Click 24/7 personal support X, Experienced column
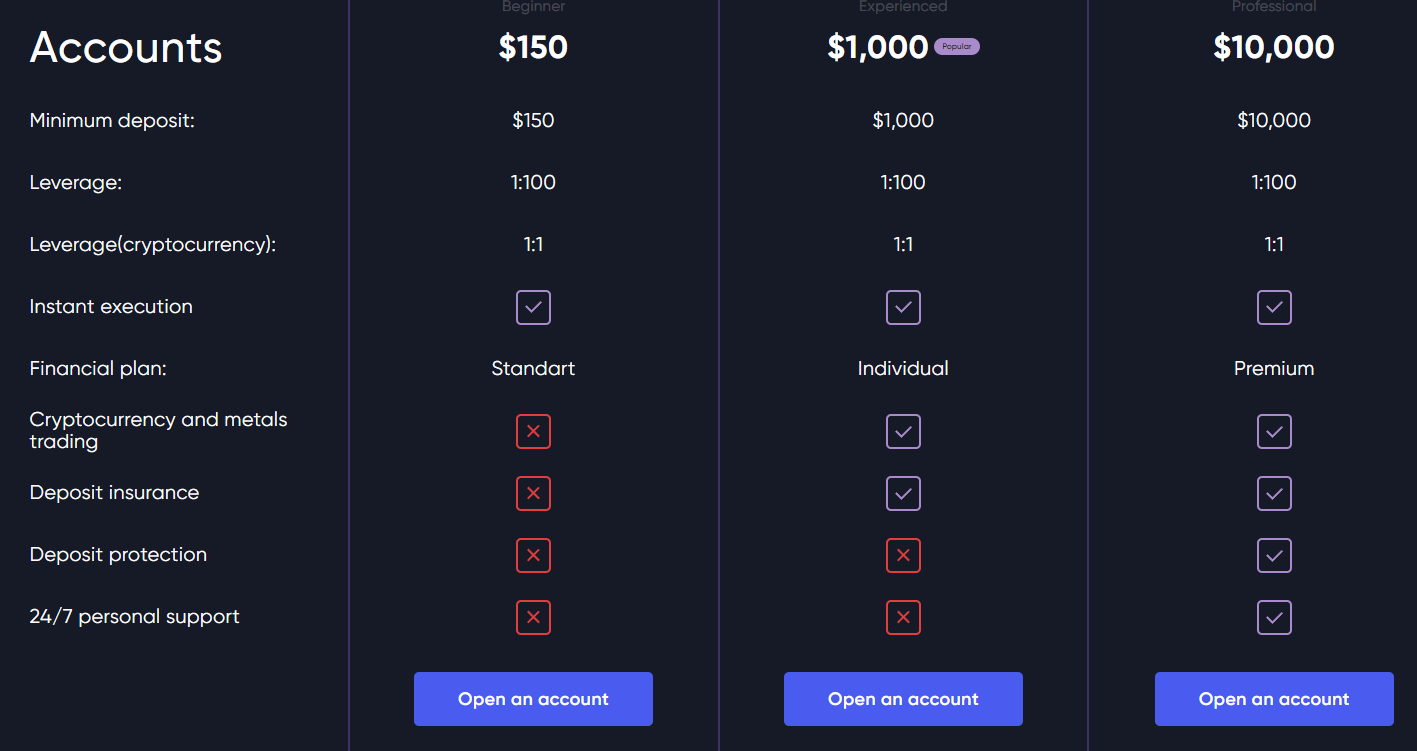 point(903,618)
